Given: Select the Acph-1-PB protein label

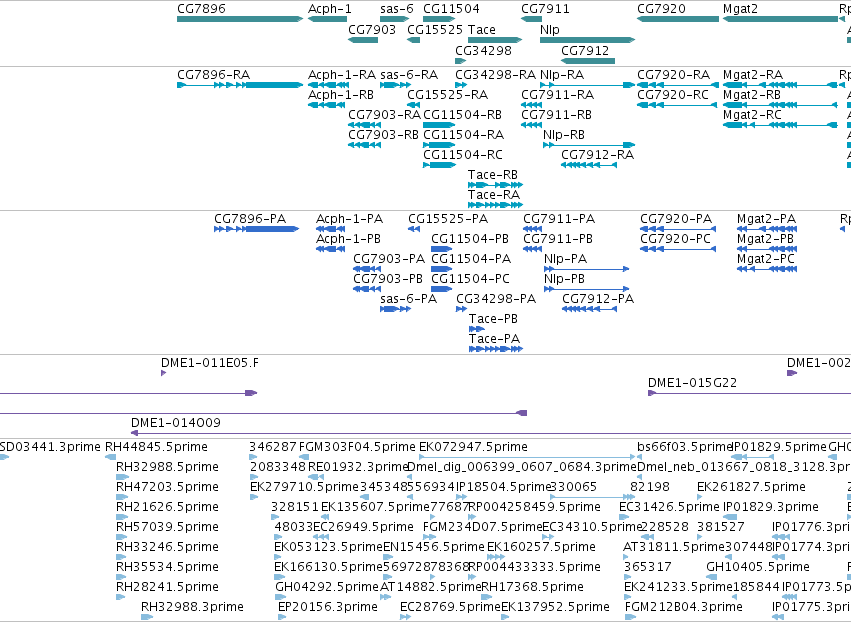Looking at the screenshot, I should (x=348, y=239).
